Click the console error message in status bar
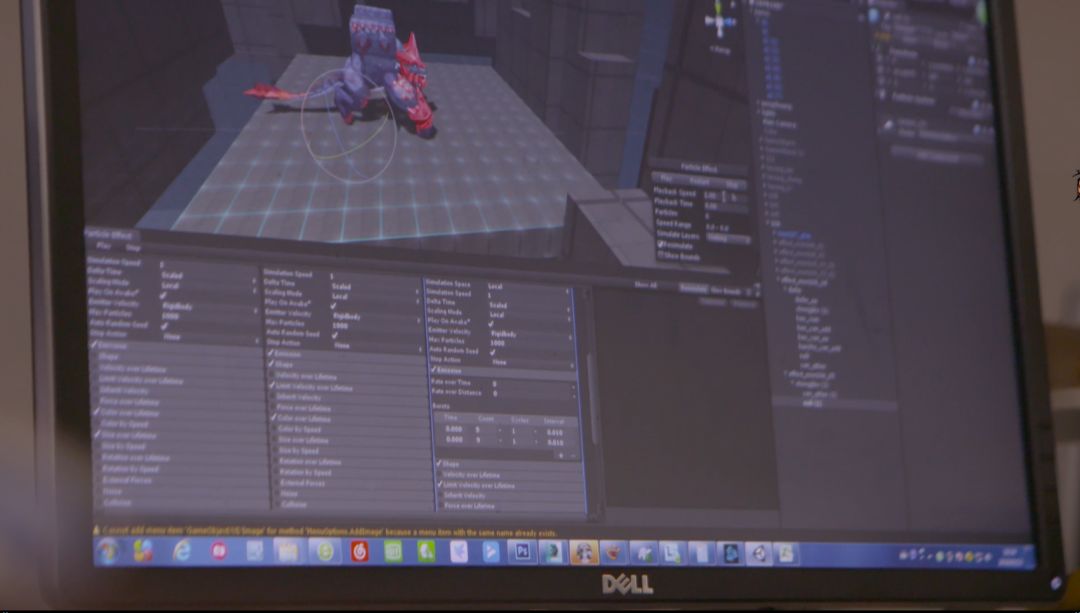The width and height of the screenshot is (1080, 613). 329,532
